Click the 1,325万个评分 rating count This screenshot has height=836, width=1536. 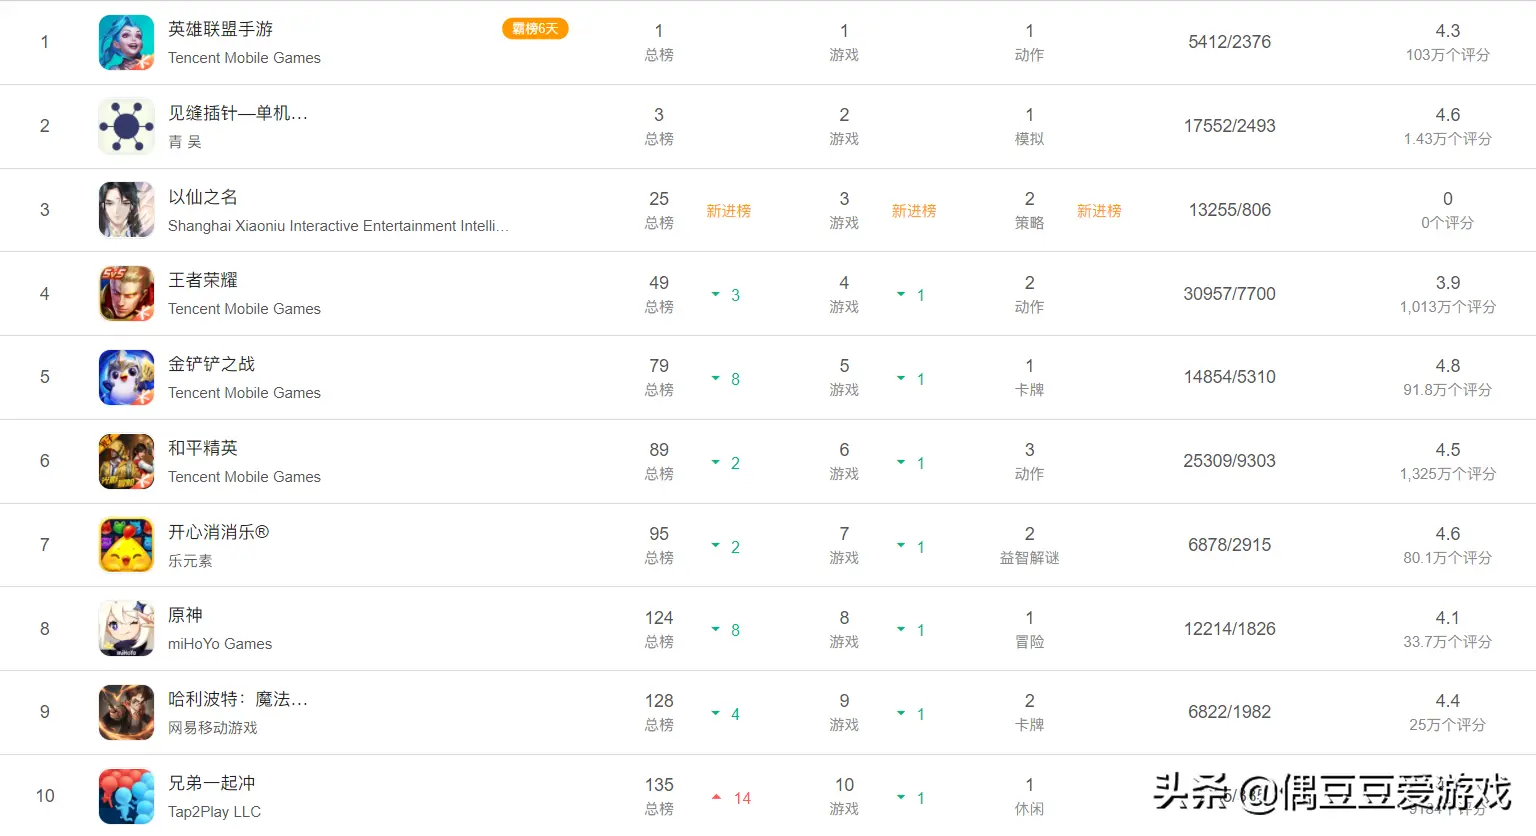(1447, 474)
